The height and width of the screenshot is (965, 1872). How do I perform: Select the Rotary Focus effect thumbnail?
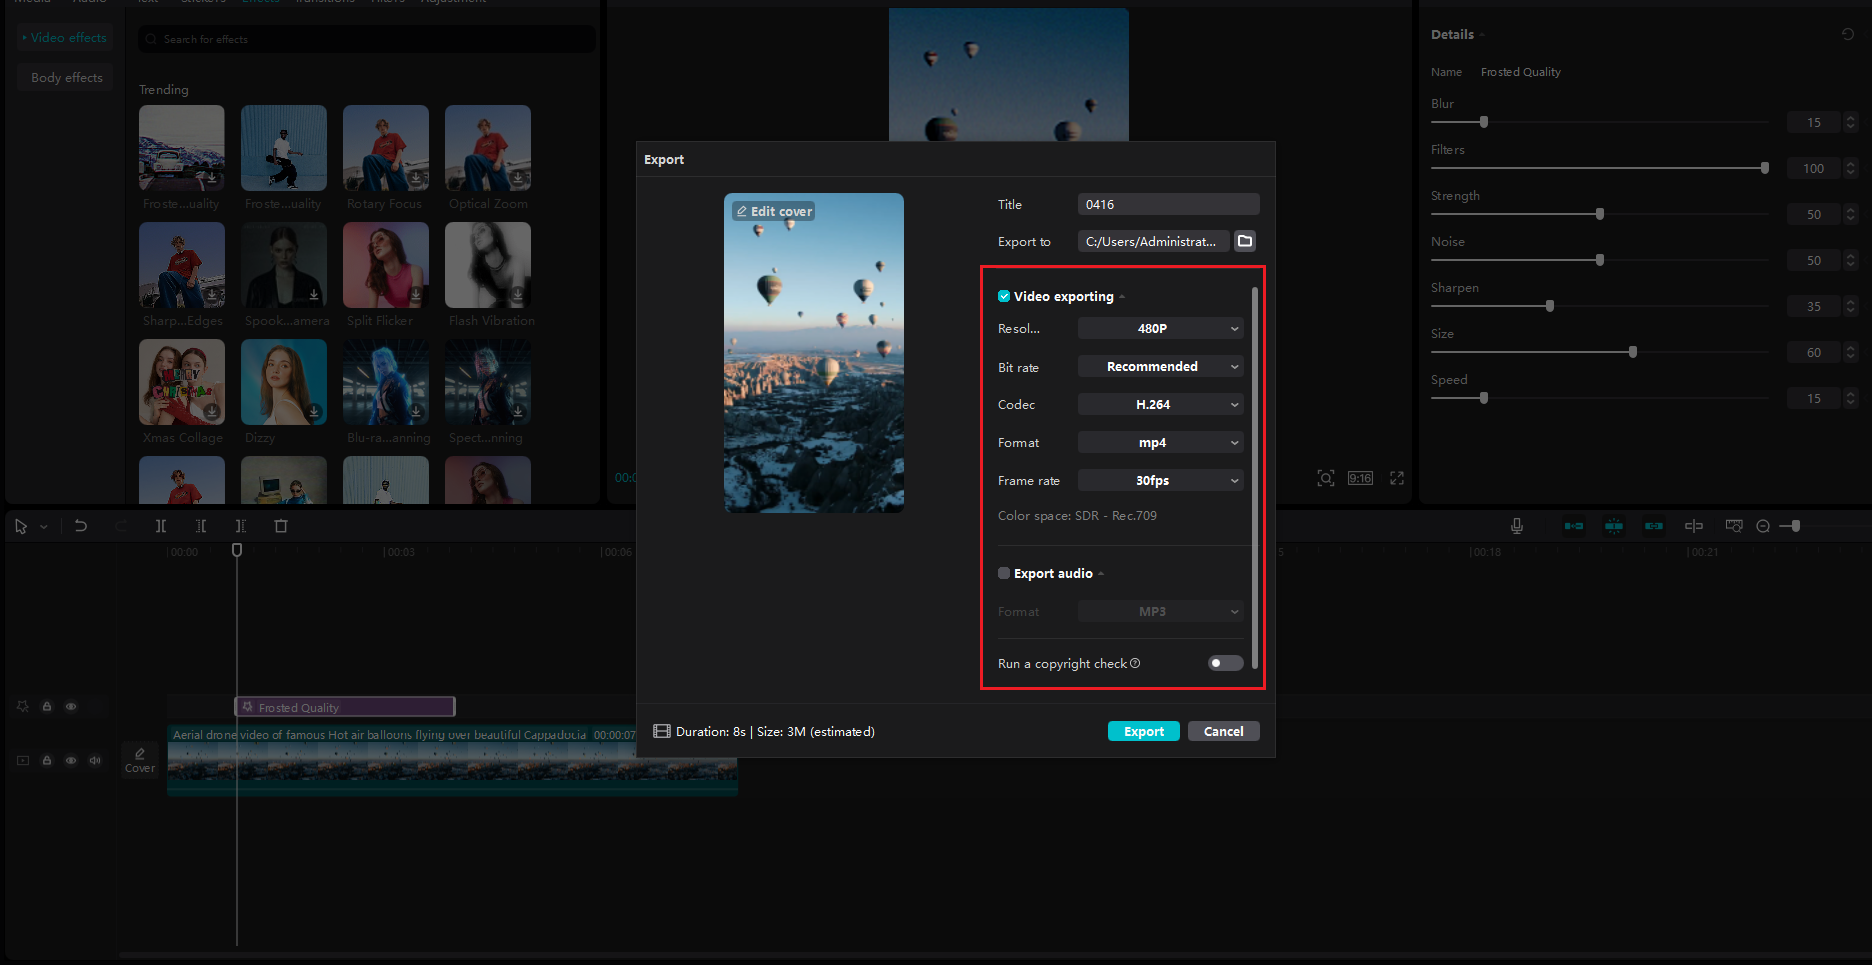pyautogui.click(x=385, y=148)
